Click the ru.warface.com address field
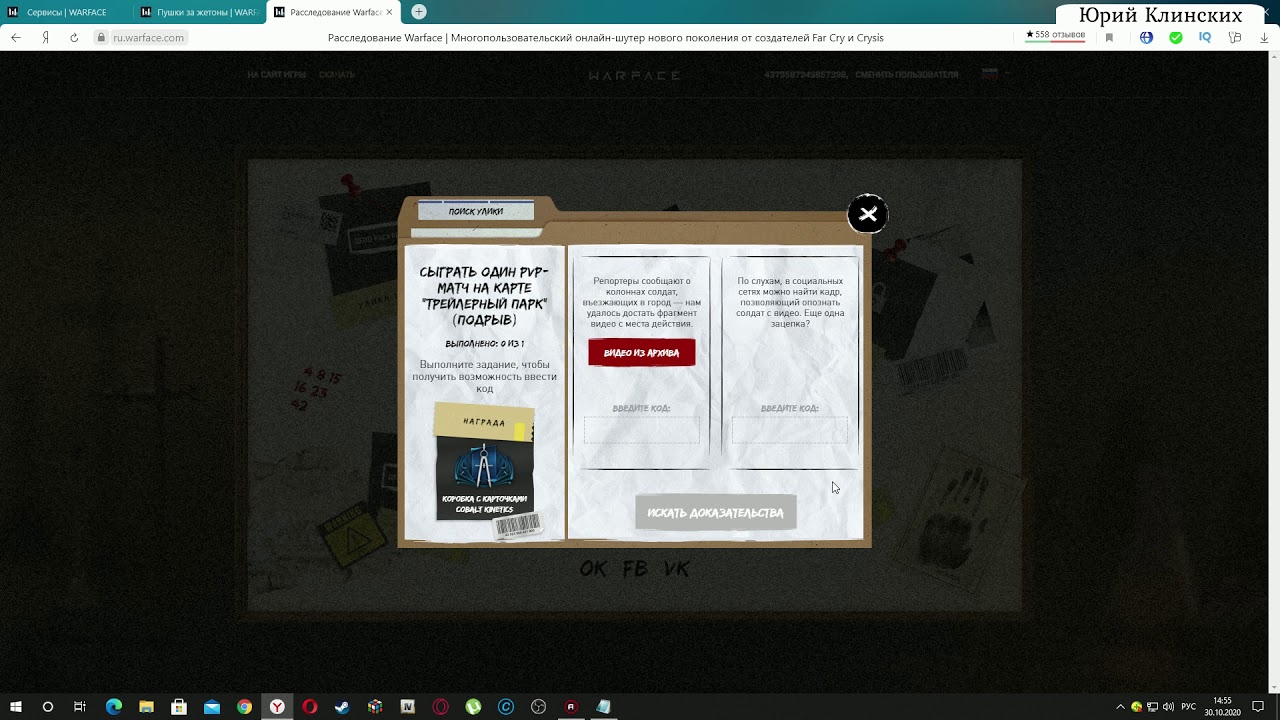 (148, 37)
